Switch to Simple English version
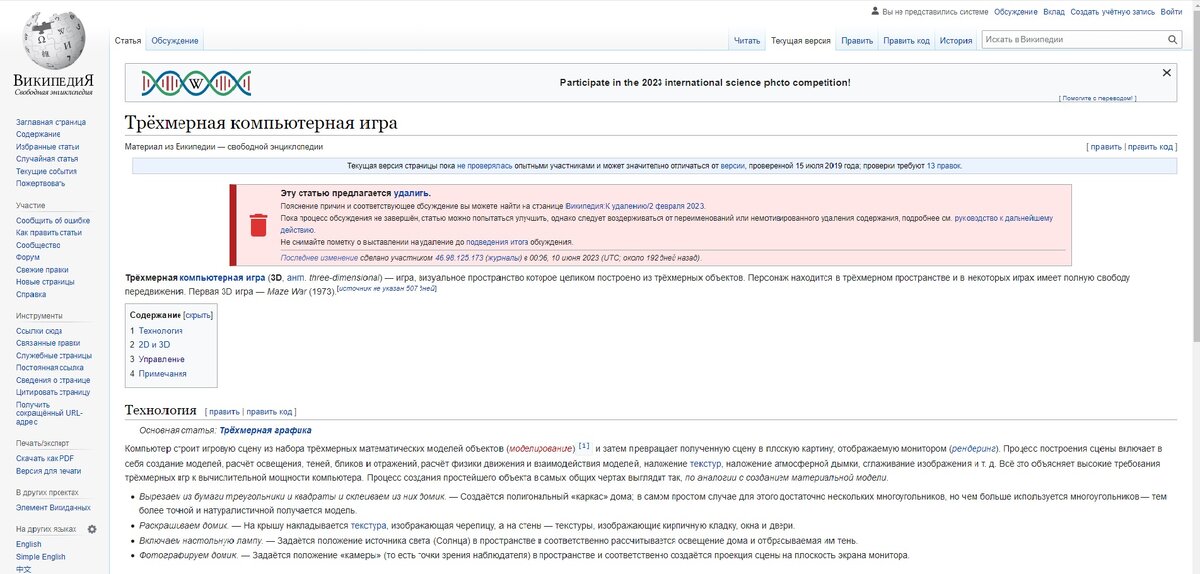Screen dimensions: 1200x574 (41, 557)
